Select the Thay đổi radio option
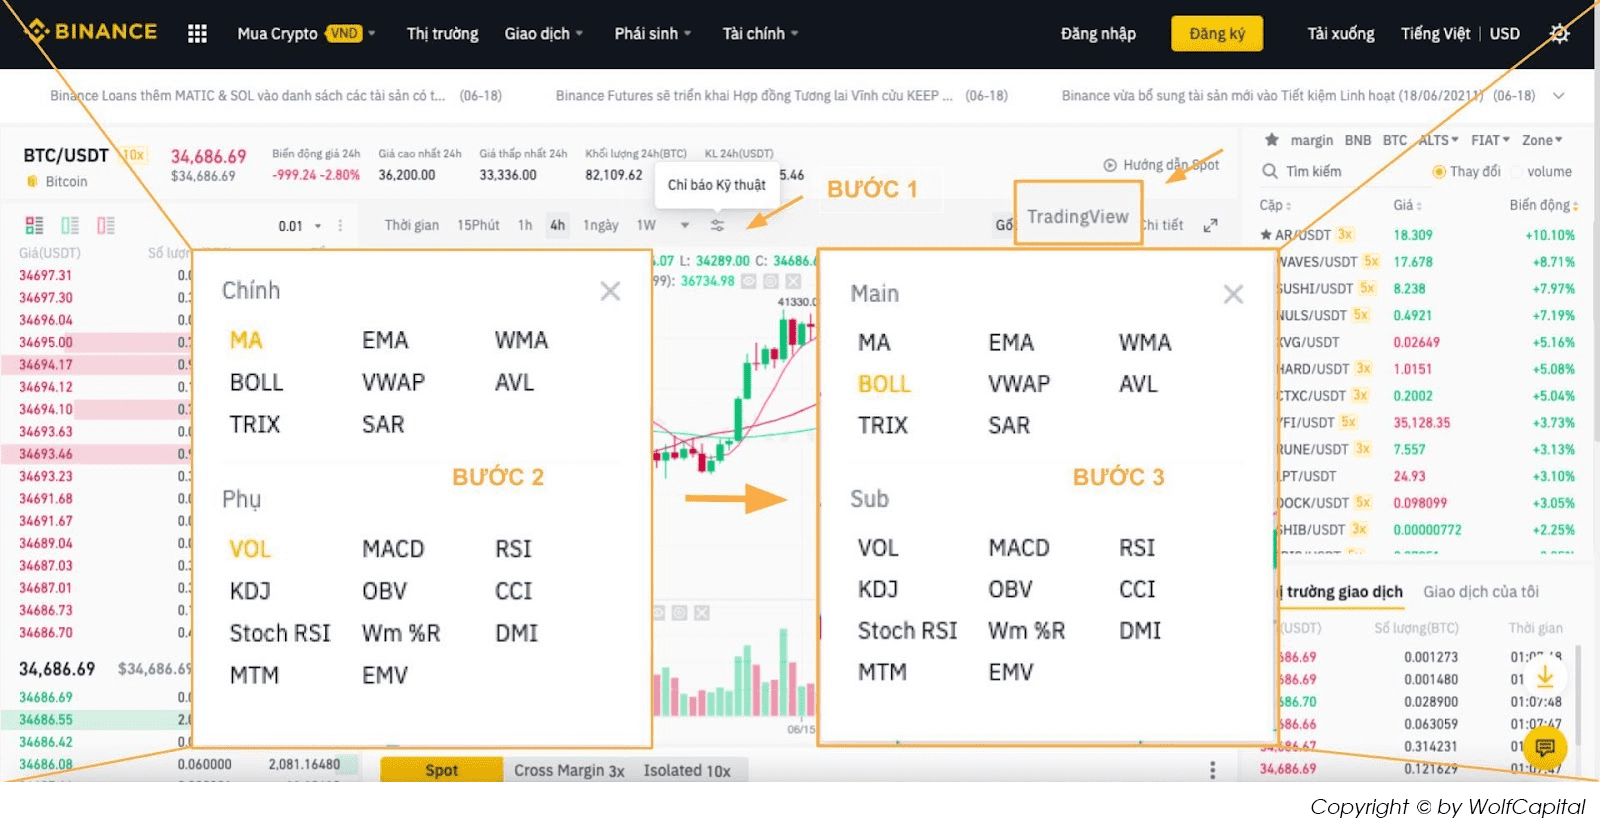 1466,171
